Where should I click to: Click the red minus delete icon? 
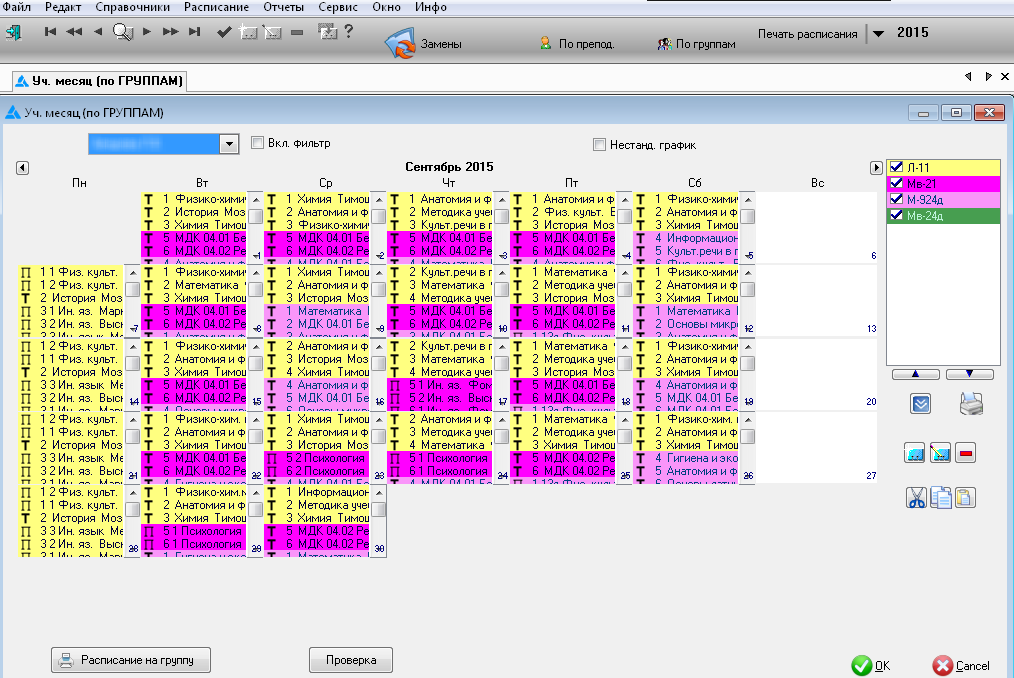[x=965, y=452]
